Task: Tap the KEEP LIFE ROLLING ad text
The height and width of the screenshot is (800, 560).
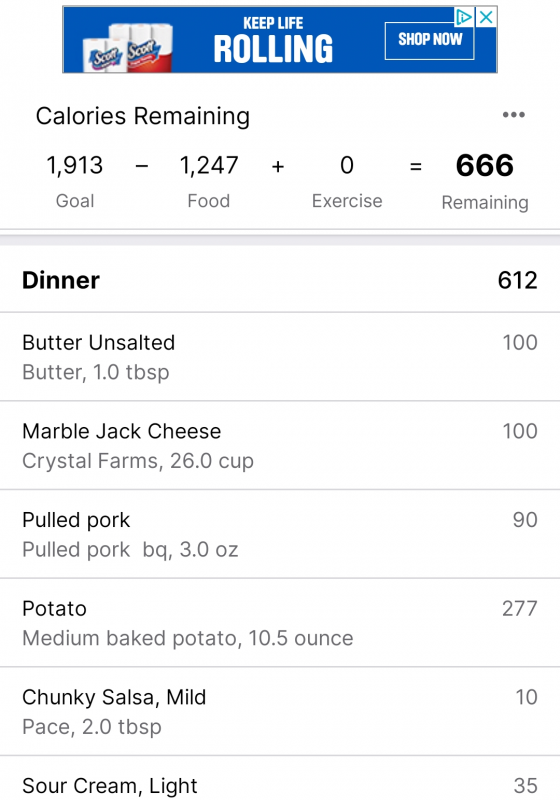Action: 273,41
